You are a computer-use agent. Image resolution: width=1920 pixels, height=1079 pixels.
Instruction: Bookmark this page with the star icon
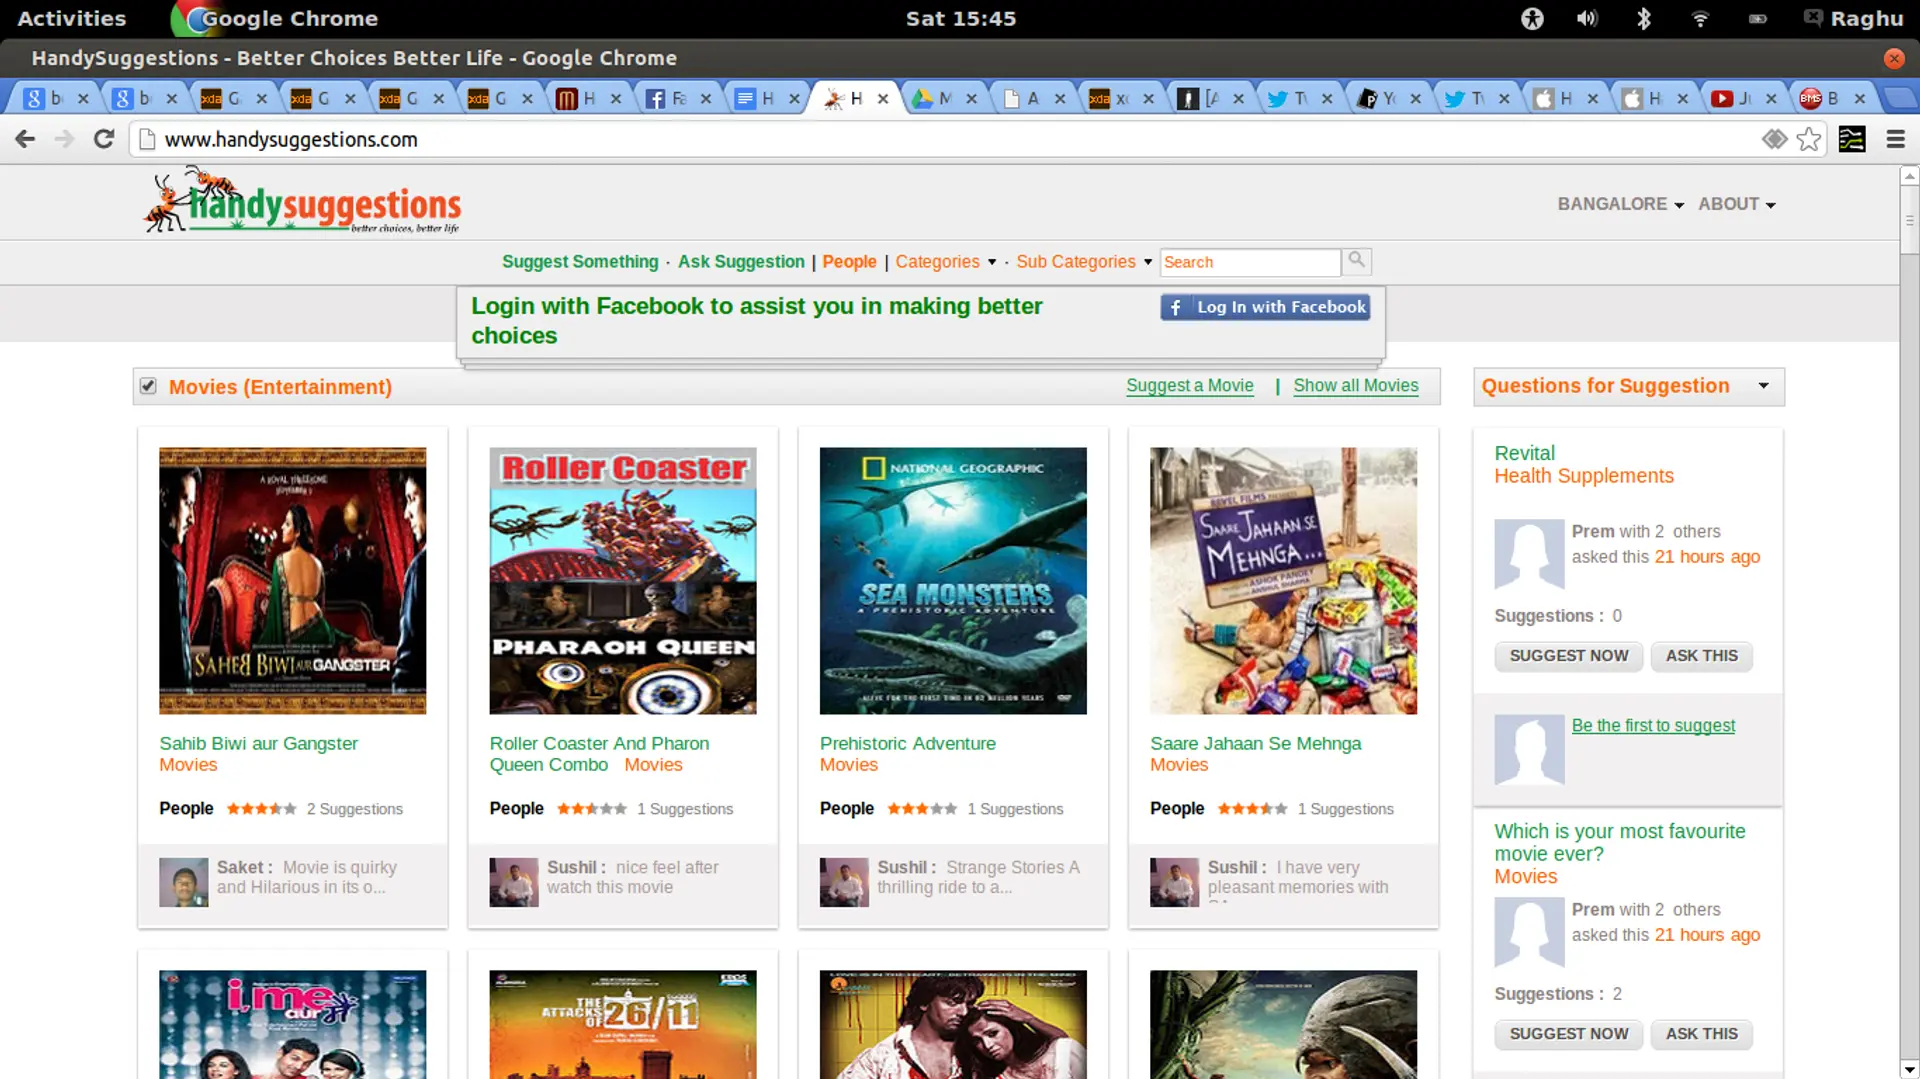[1808, 139]
